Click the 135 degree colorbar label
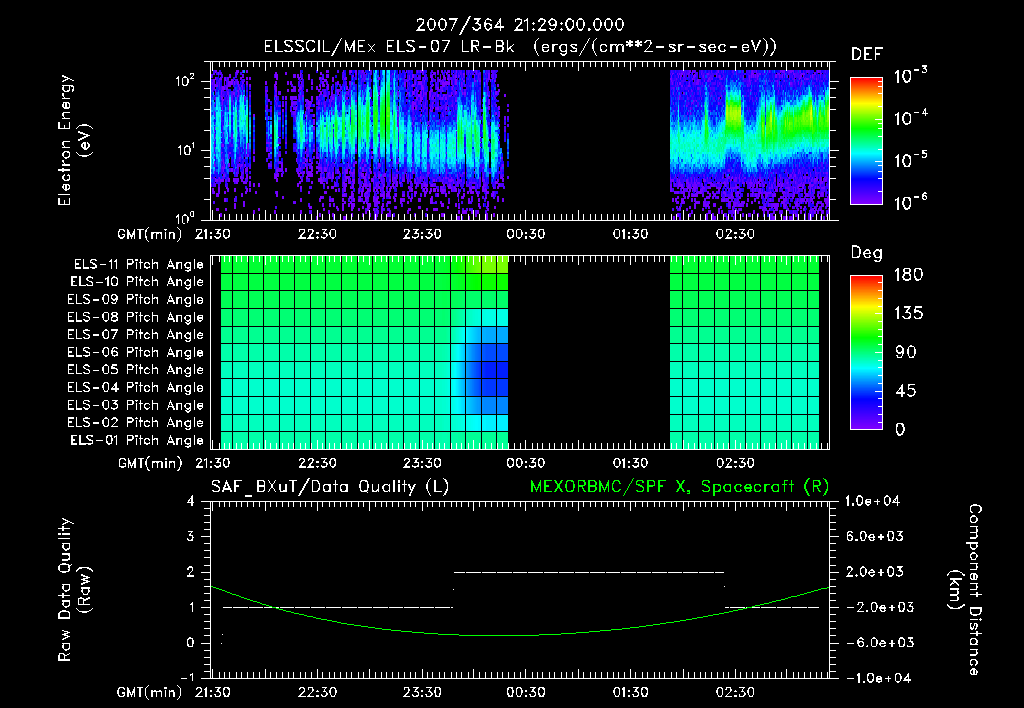Screen dimensions: 1024x708 [908, 314]
